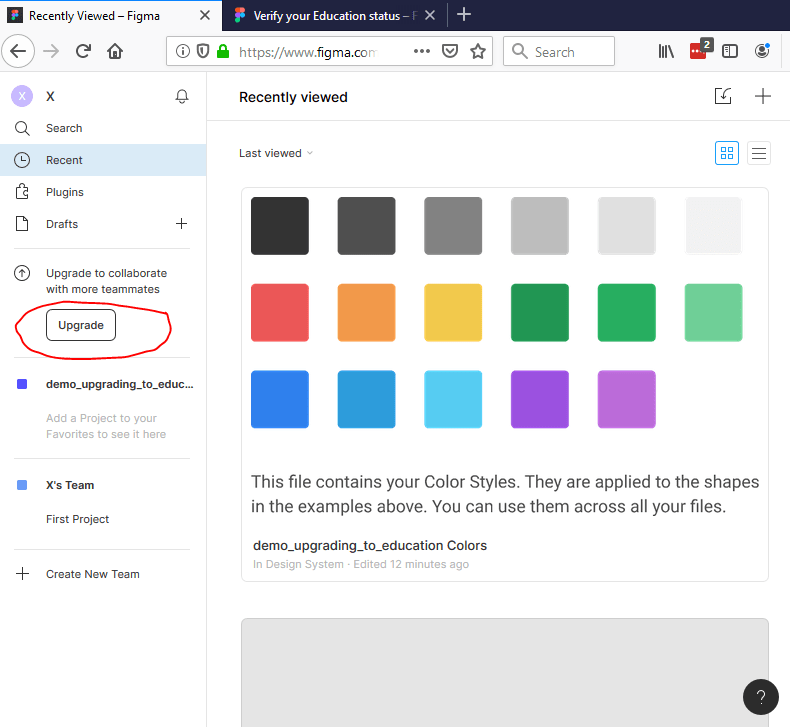Switch to Verify your Education status tab

(x=335, y=16)
